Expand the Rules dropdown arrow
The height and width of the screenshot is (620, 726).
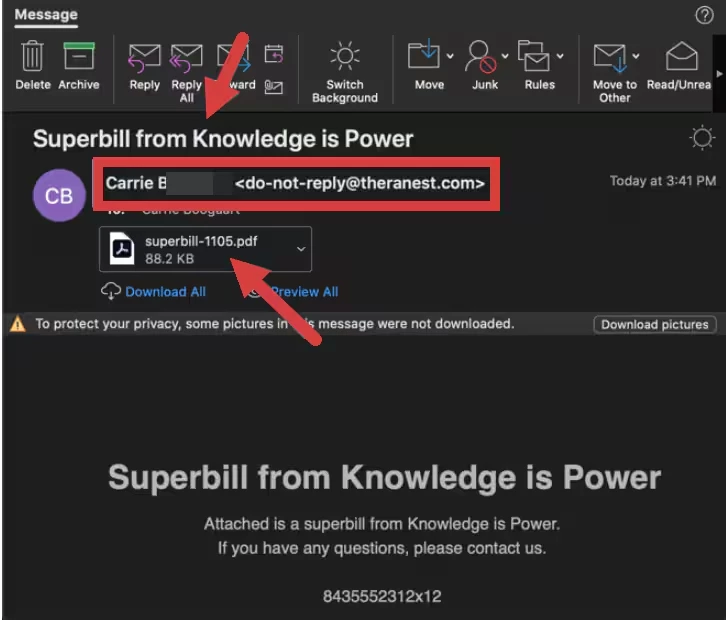560,56
